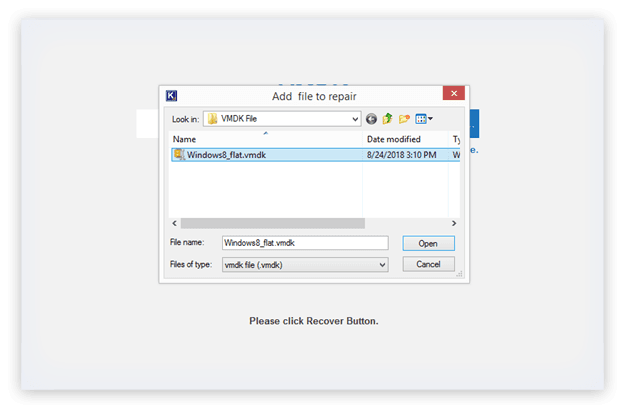The width and height of the screenshot is (624, 409).
Task: Open the Files of type dropdown
Action: click(382, 264)
